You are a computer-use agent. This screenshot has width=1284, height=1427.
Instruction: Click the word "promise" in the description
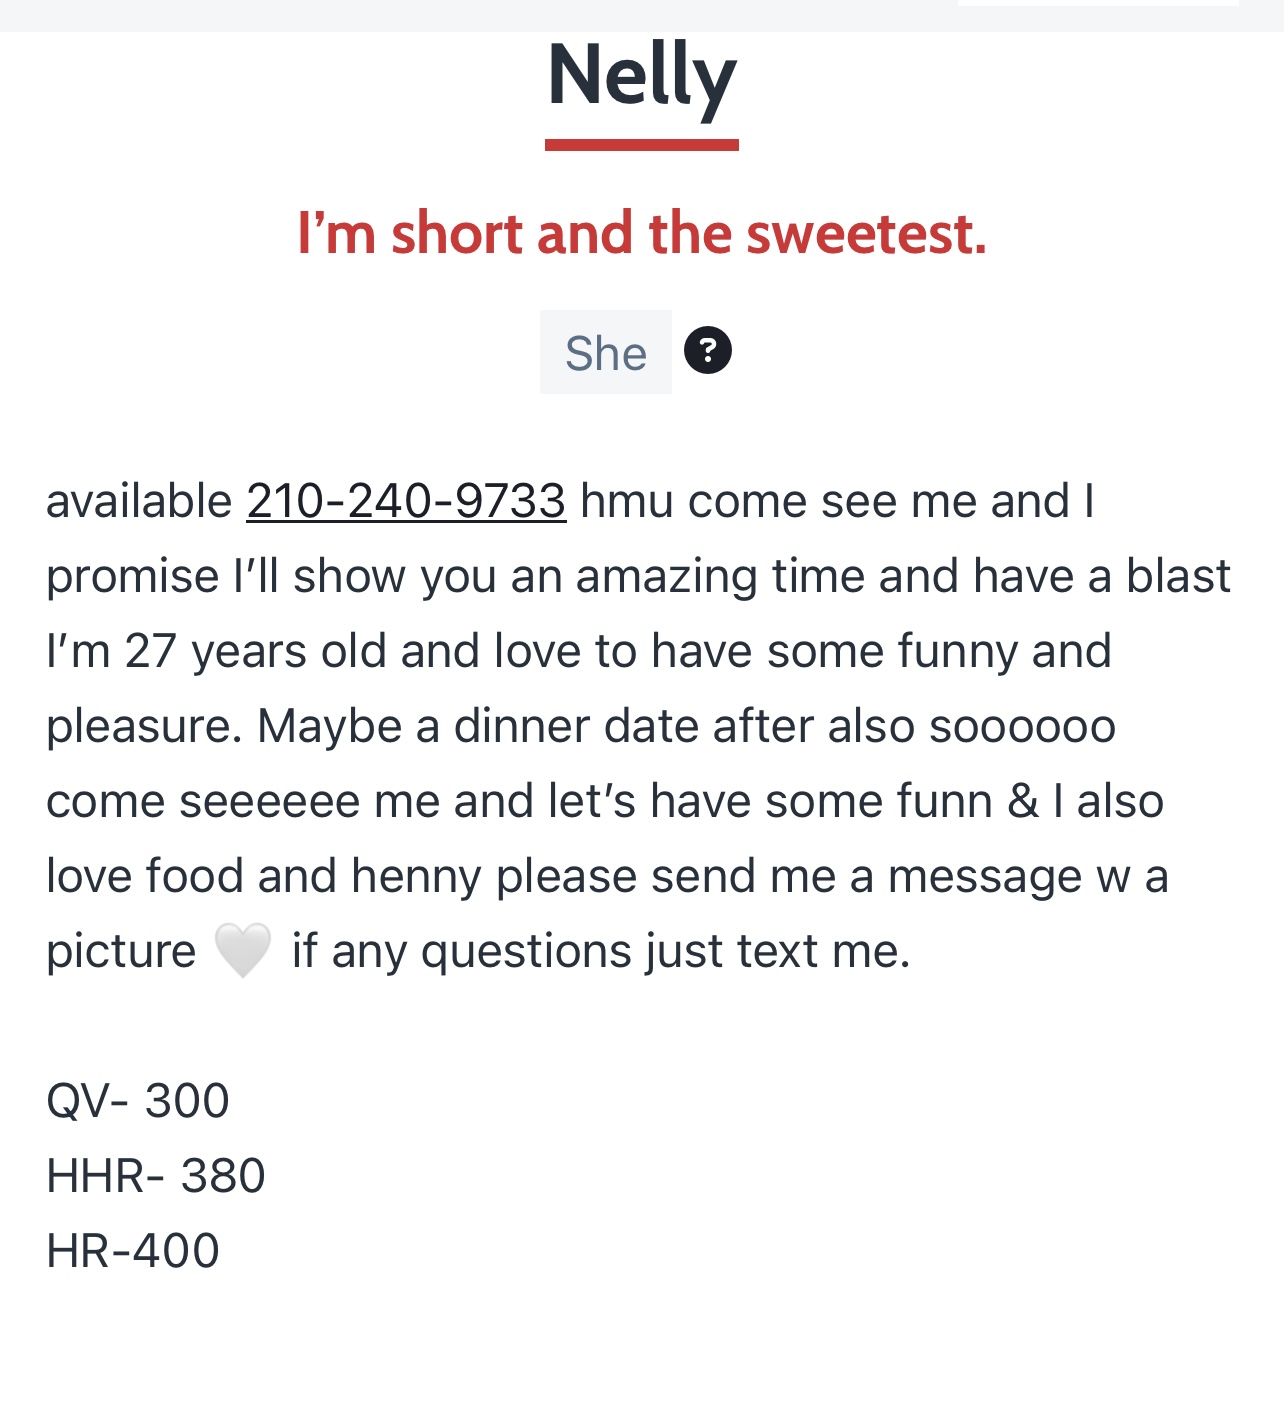click(132, 577)
